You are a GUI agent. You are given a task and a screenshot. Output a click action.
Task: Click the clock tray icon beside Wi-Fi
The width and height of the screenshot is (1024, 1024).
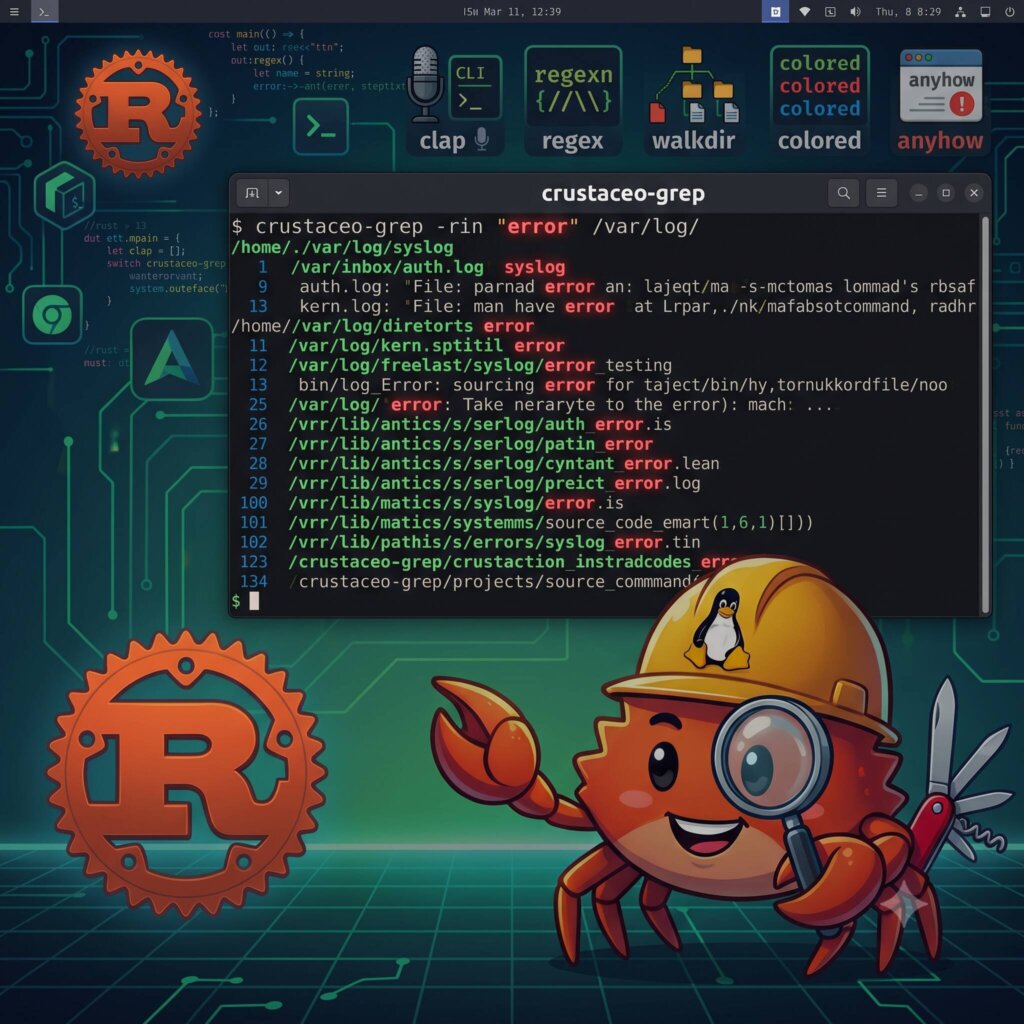click(830, 12)
